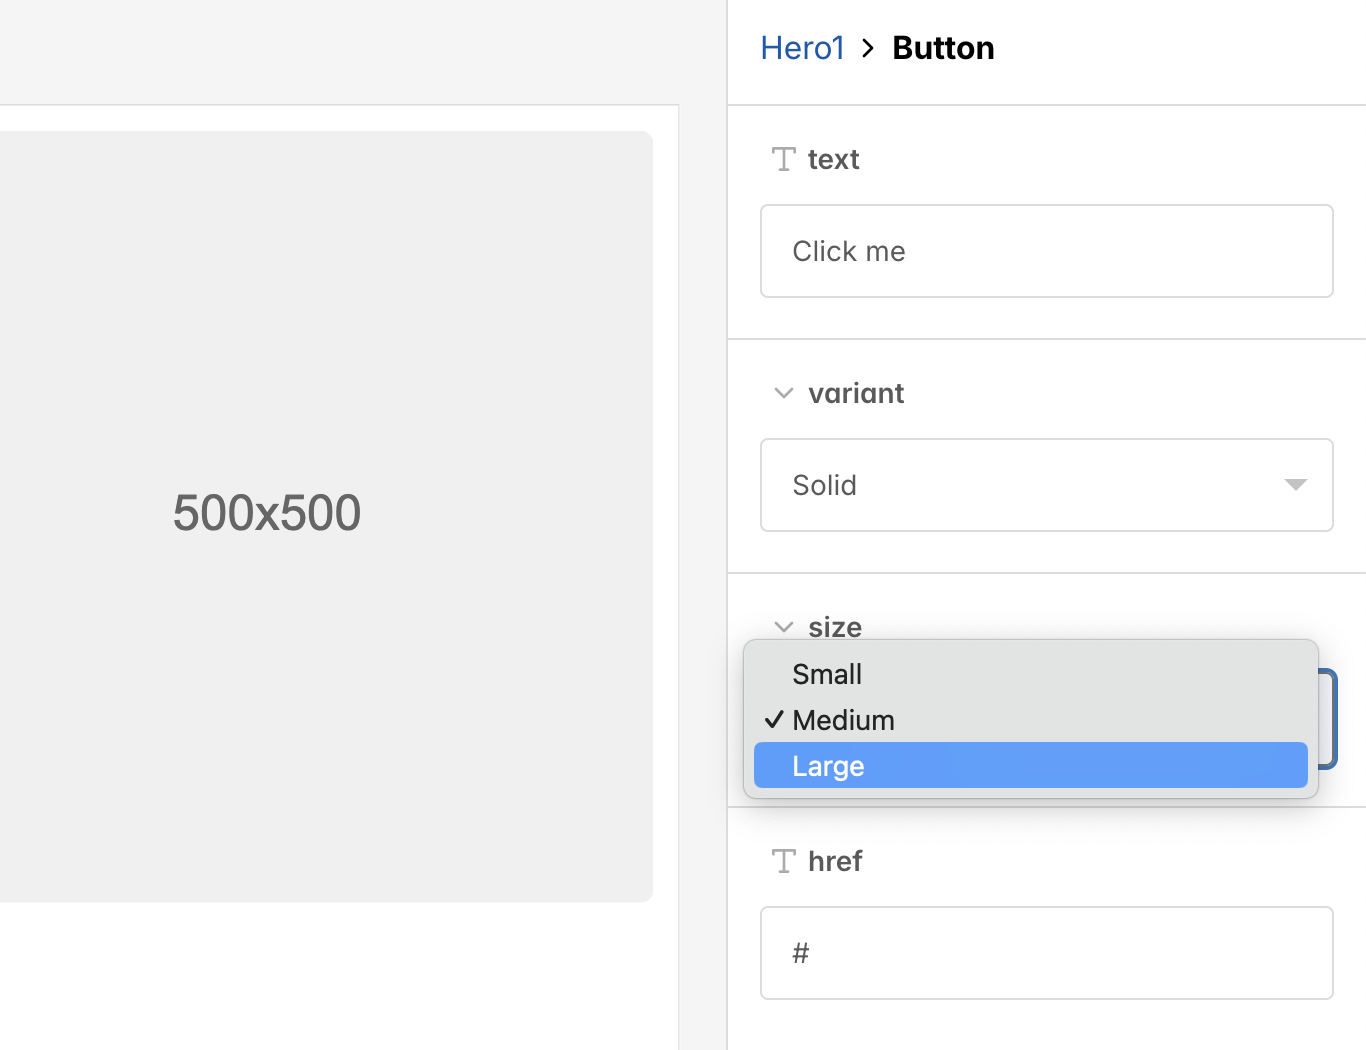Click the chevron between Hero1 and Button breadcrumbs

tap(867, 48)
